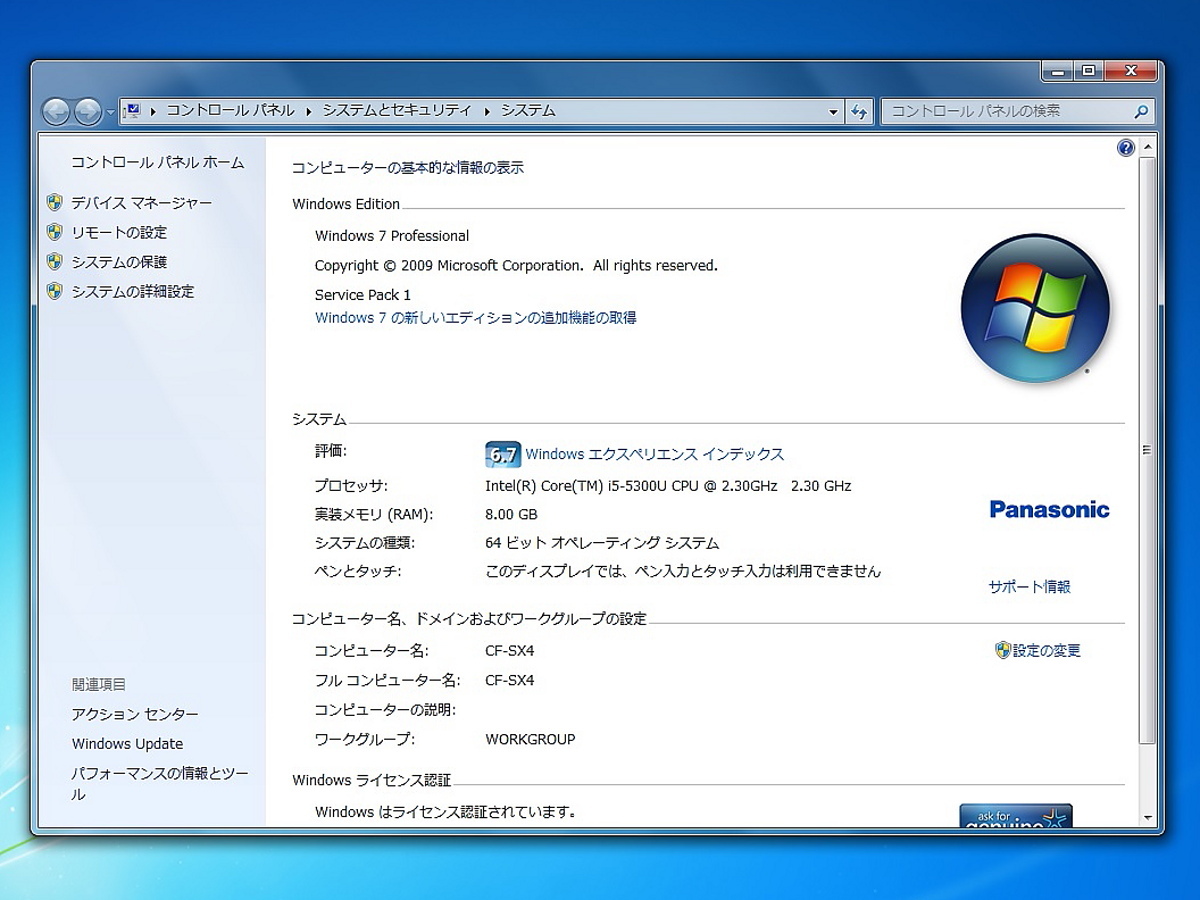The image size is (1200, 900).
Task: Click the Windows 7 Professional text
Action: 392,236
